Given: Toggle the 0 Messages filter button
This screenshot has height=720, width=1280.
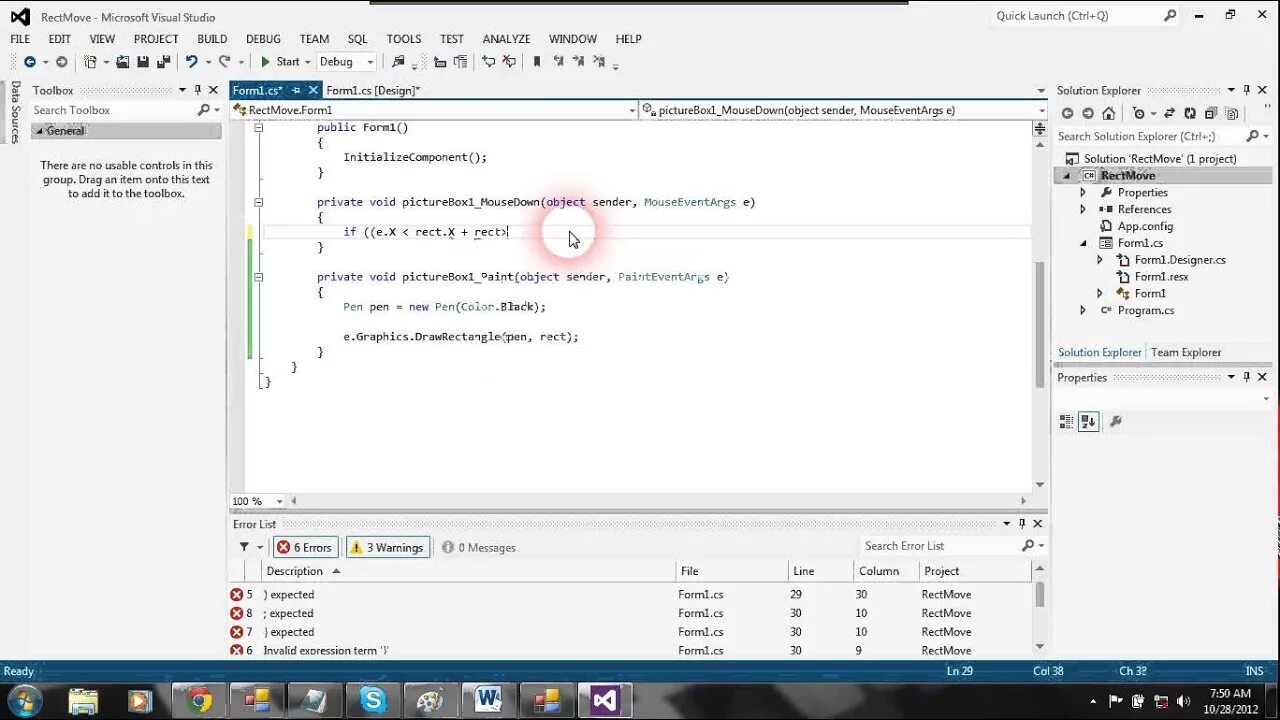Looking at the screenshot, I should tap(479, 547).
